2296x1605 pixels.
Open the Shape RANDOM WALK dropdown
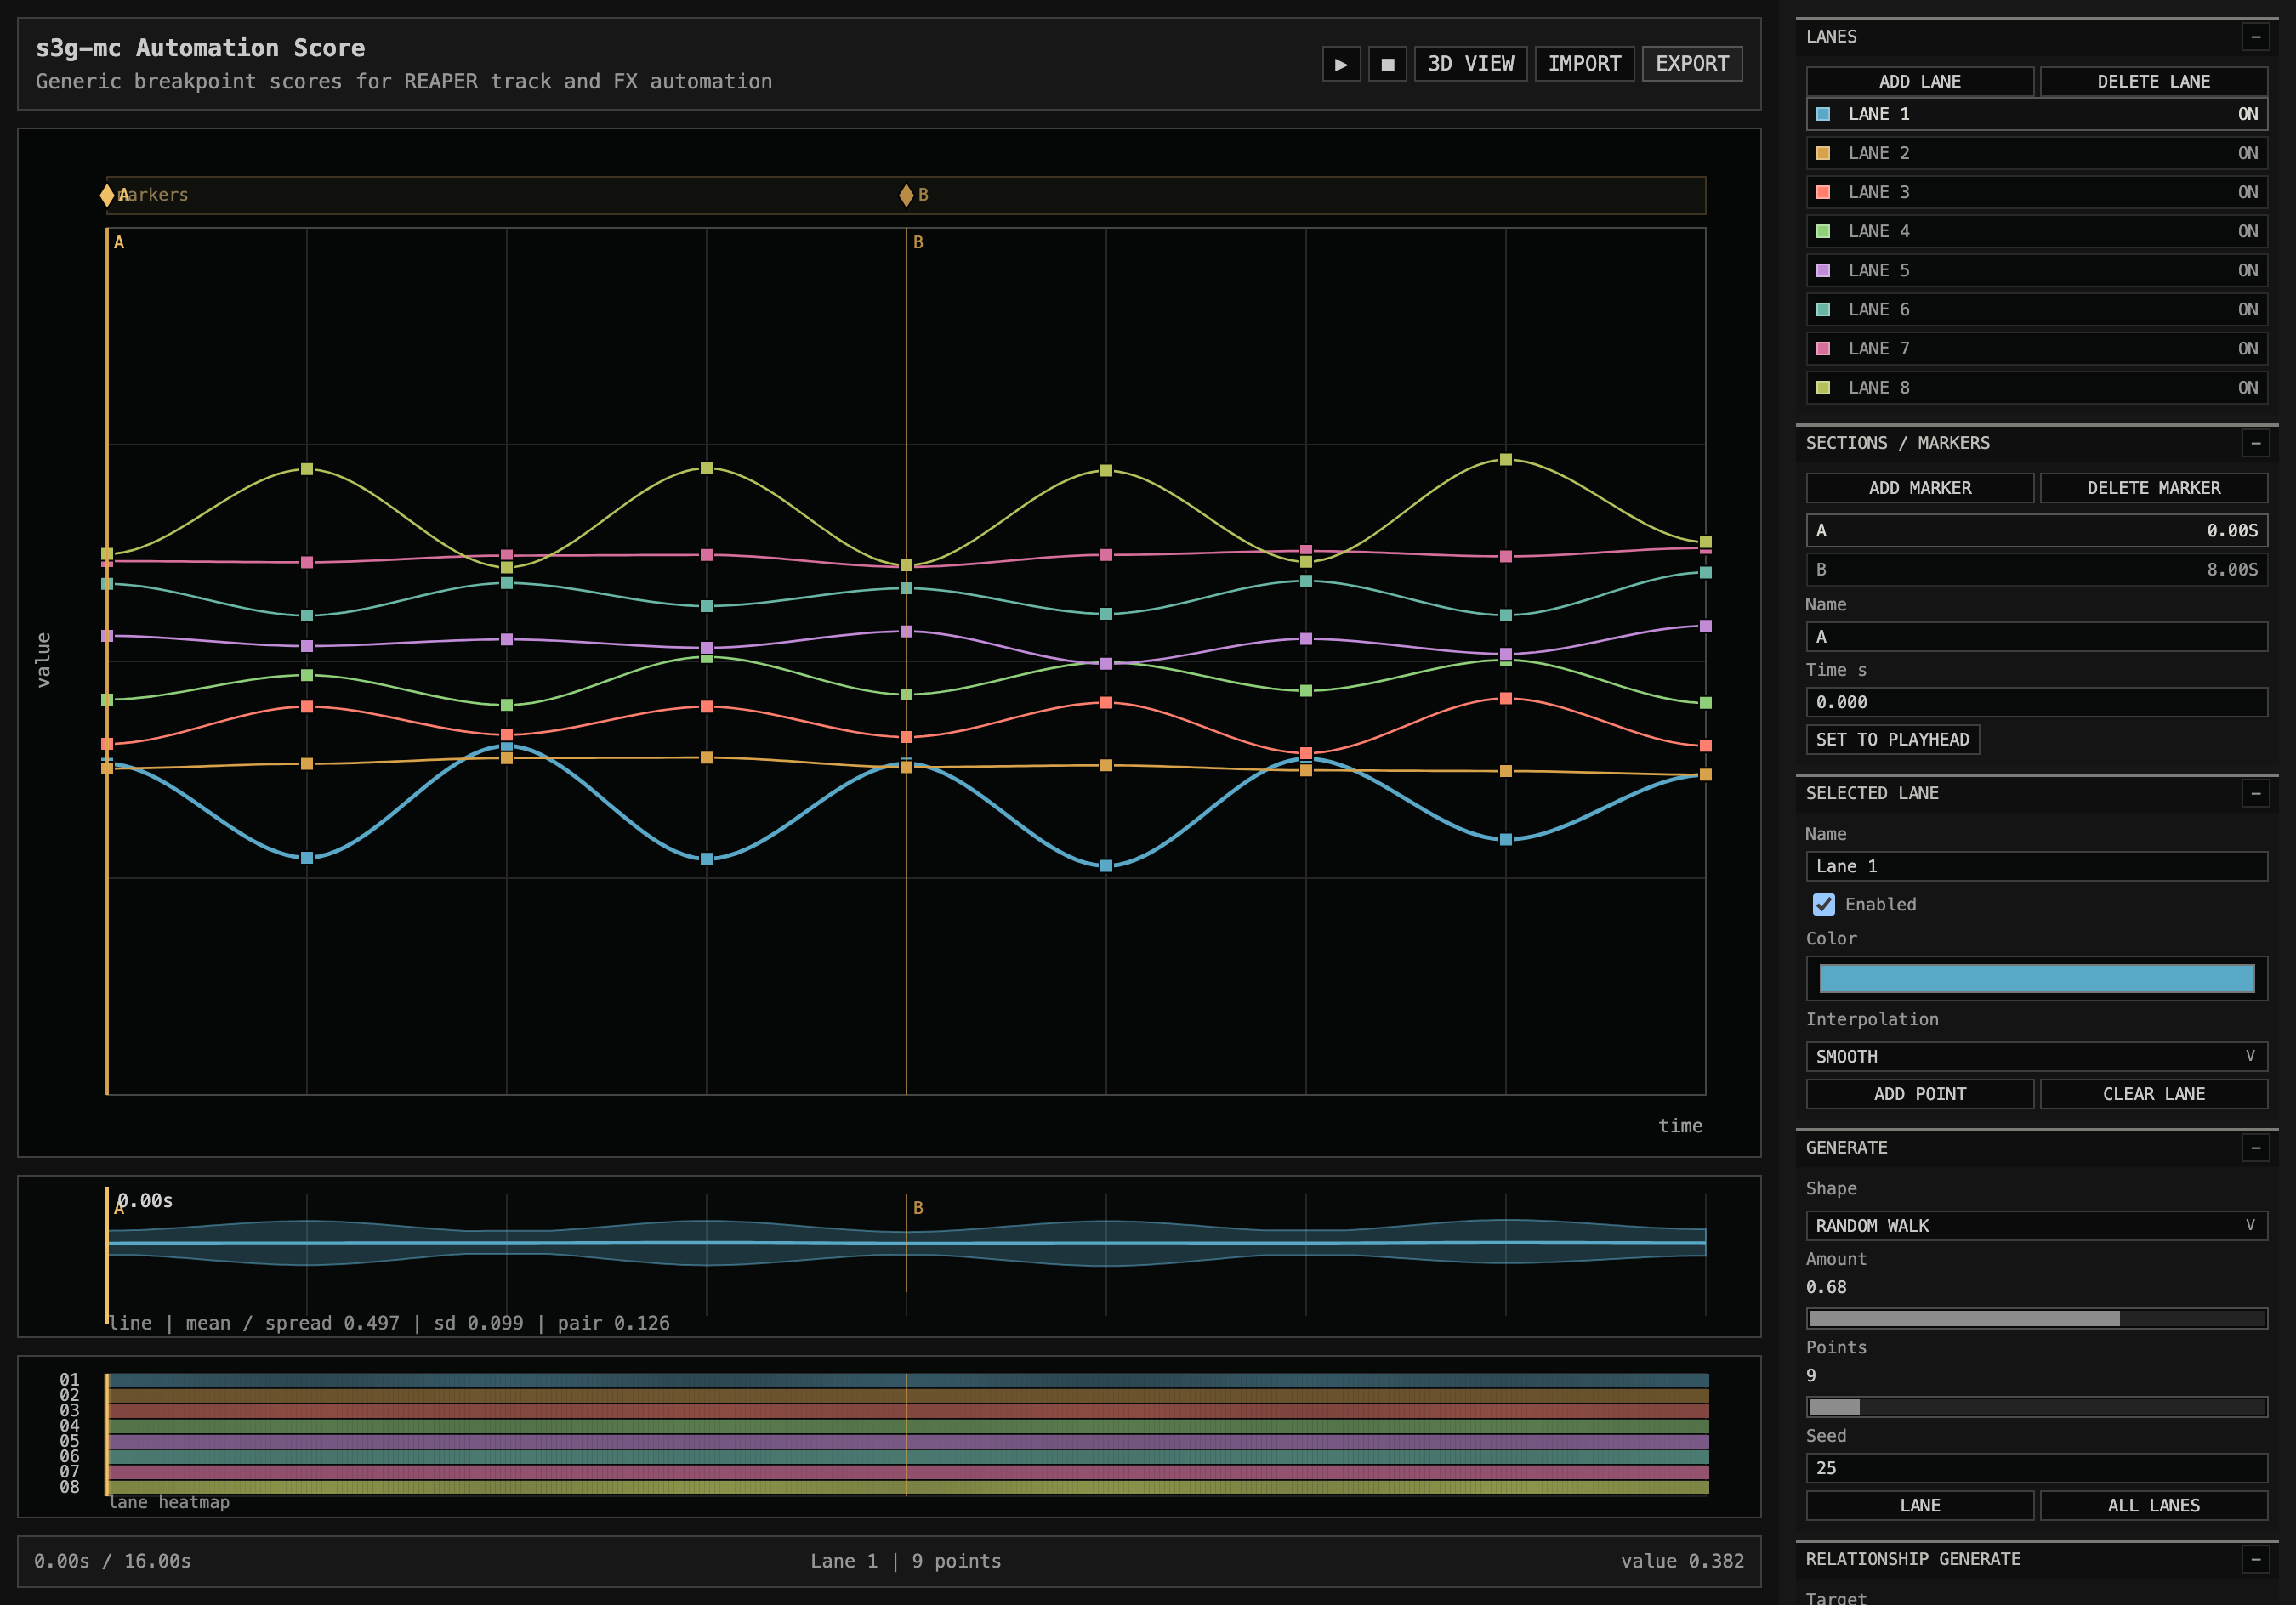pos(2036,1225)
